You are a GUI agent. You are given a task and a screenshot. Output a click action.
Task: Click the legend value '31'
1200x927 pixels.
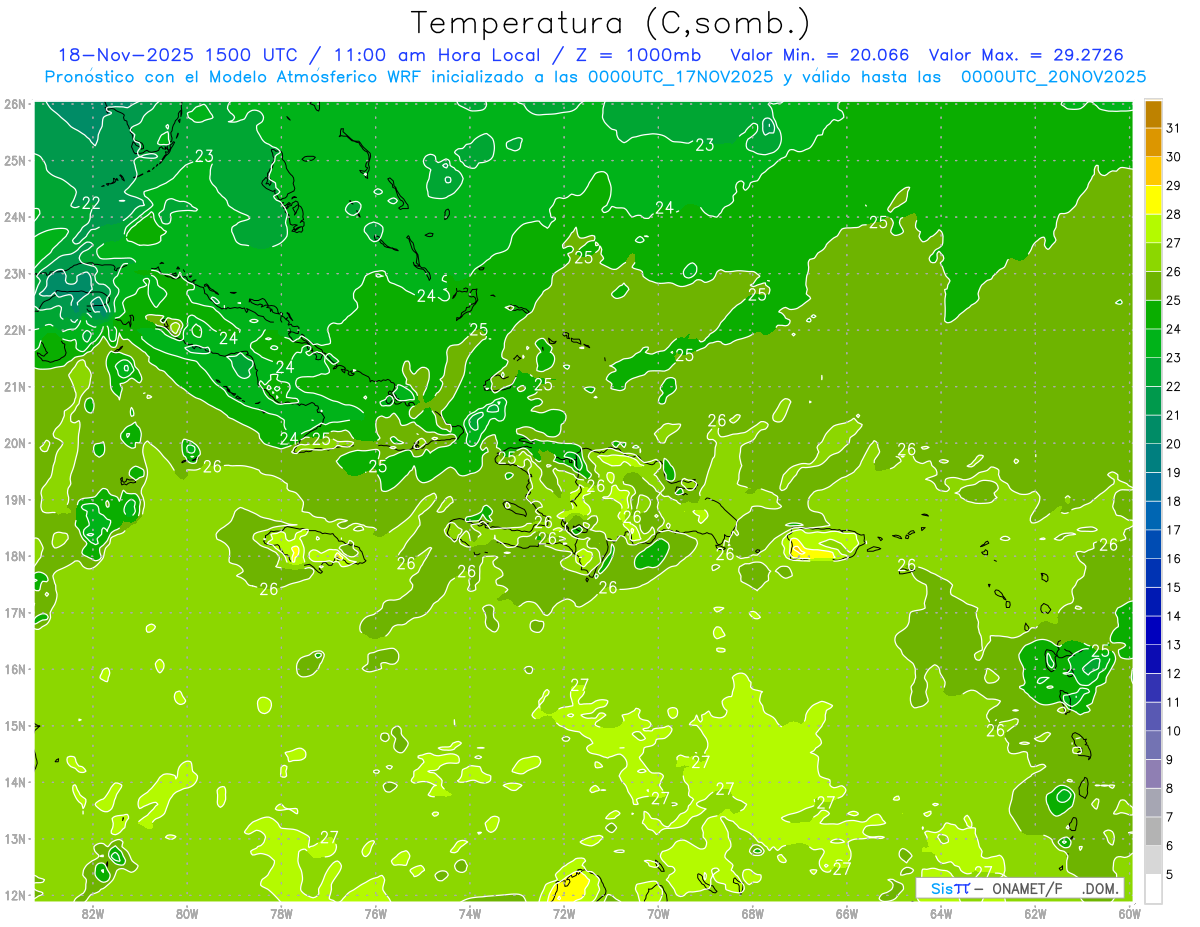coord(1173,128)
